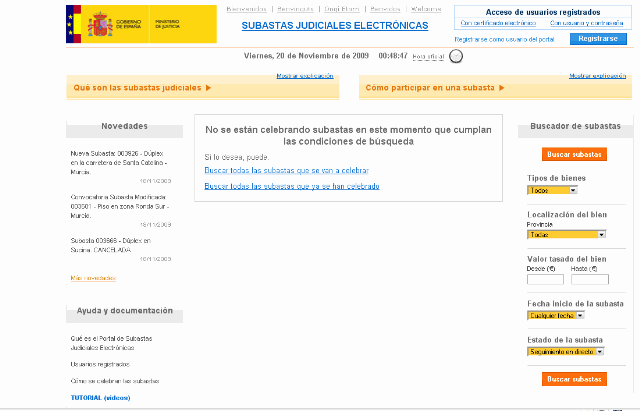Click the date 'Viernes, 20 de Noviembre de 2009'
640x411 pixels.
click(306, 56)
